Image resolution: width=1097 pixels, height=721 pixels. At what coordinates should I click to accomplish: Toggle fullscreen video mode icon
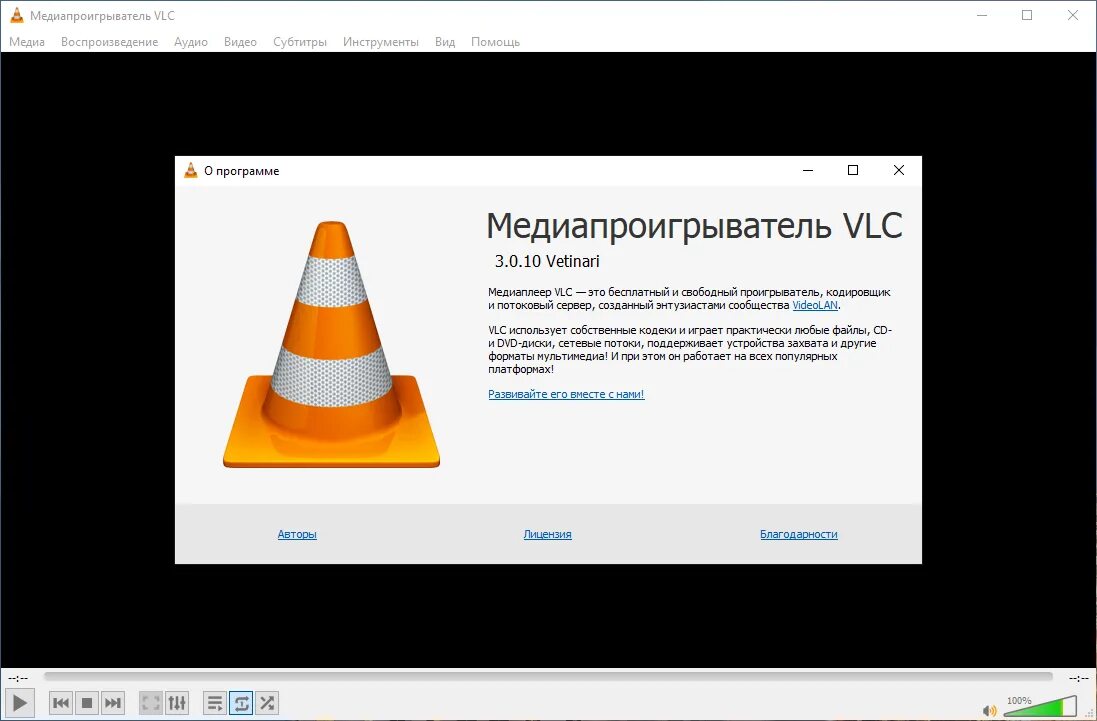pos(150,702)
